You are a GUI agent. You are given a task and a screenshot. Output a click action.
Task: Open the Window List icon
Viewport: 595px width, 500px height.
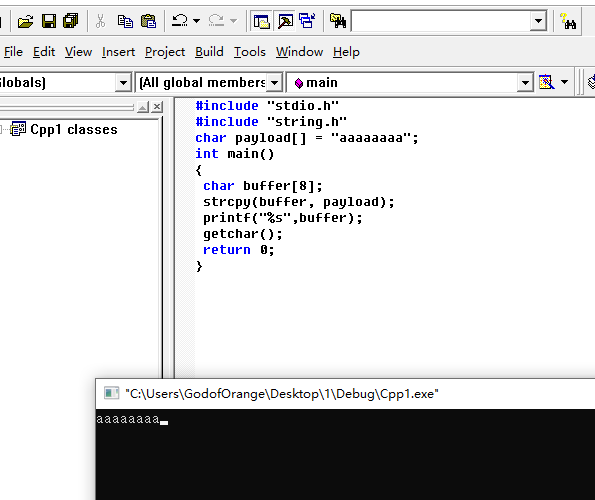click(307, 21)
